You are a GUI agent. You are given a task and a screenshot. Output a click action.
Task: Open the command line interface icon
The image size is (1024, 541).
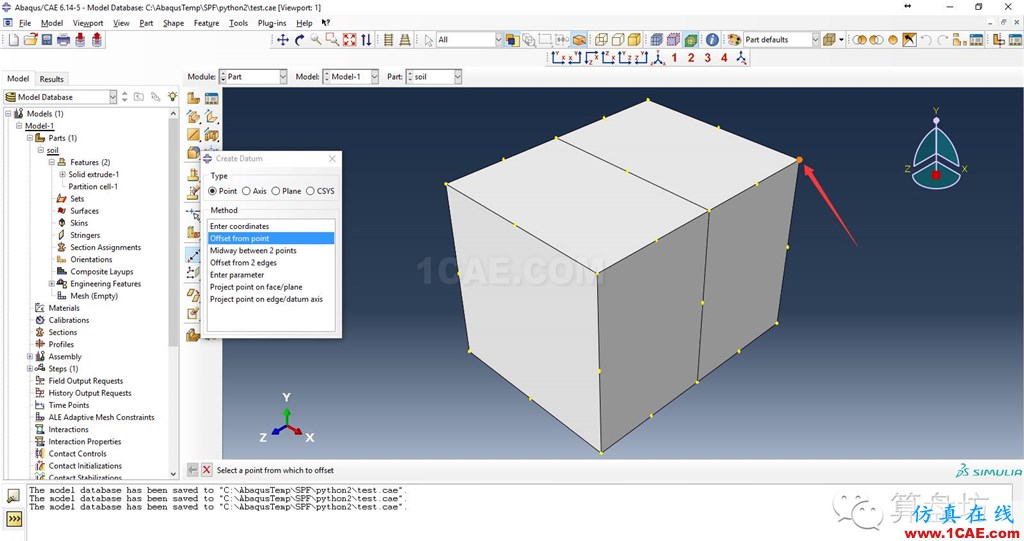(14, 519)
